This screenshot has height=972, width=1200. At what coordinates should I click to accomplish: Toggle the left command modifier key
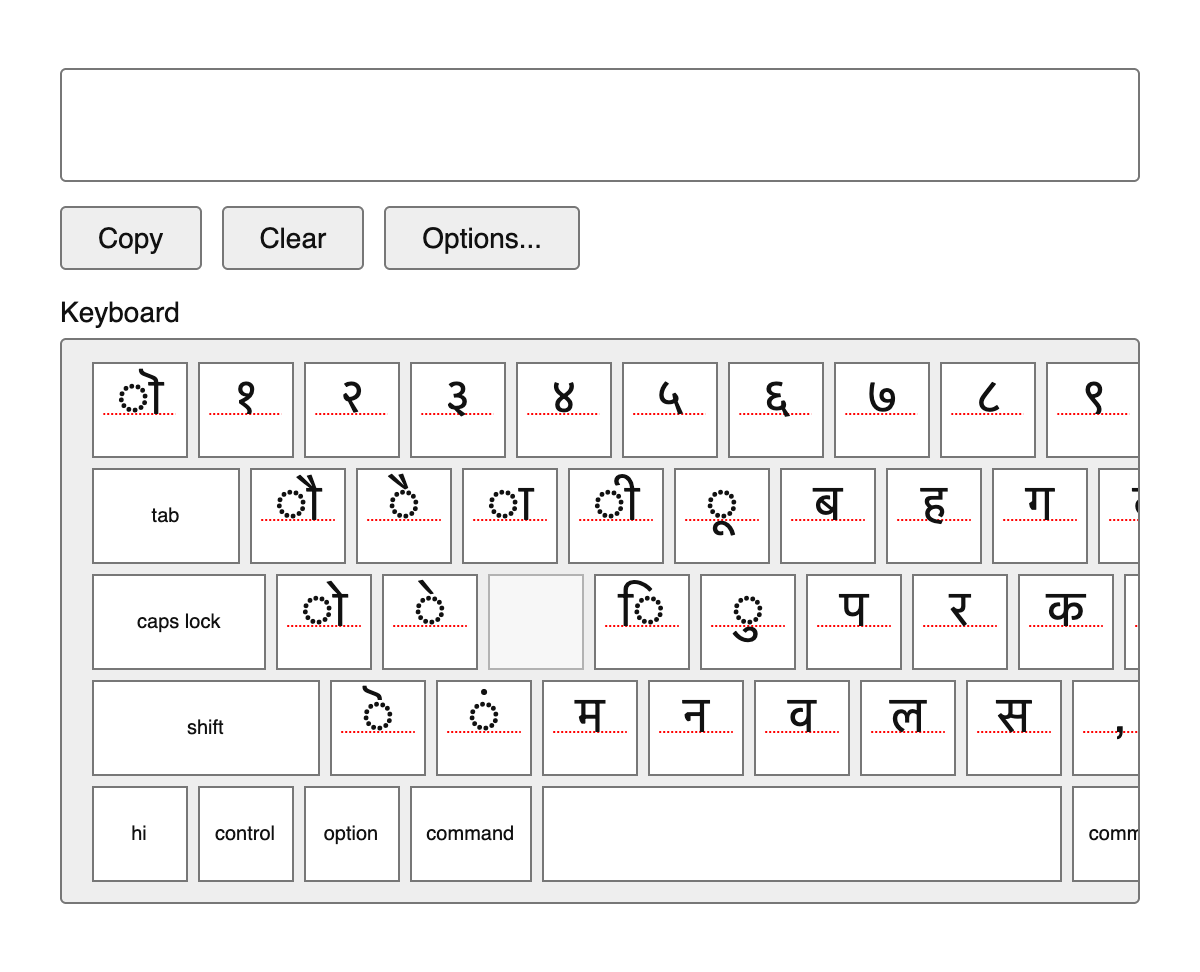(471, 834)
